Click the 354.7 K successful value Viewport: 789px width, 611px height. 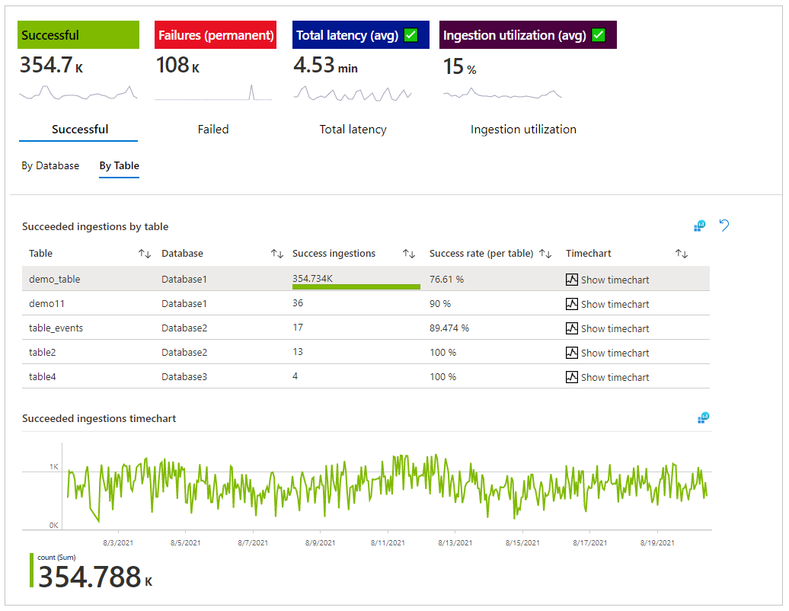(51, 65)
